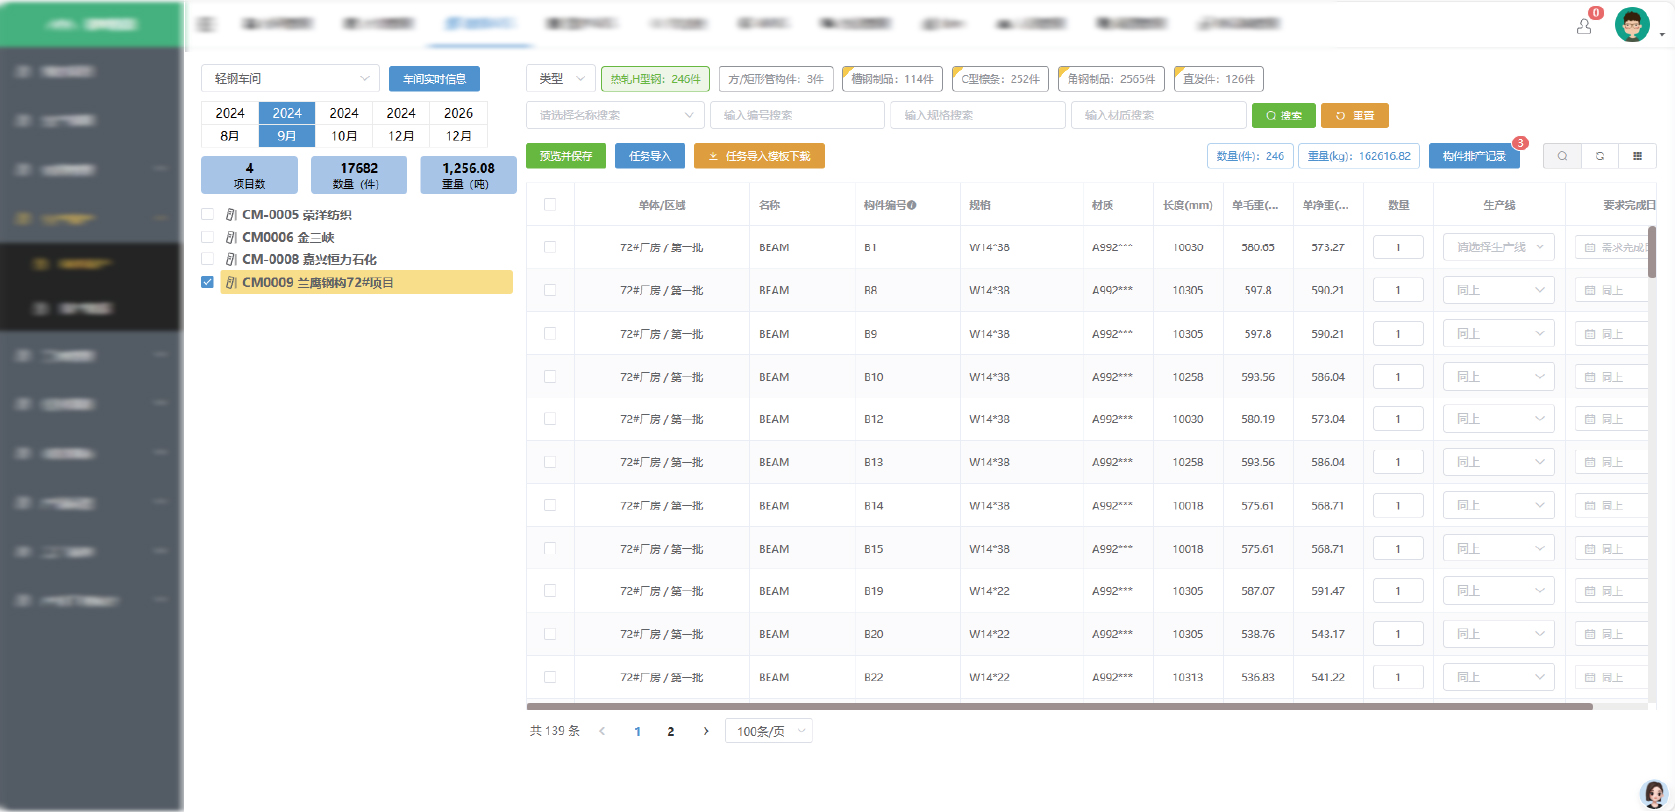This screenshot has width=1675, height=812.
Task: Filter by 热轧H型钢 246件 tag
Action: 655,79
